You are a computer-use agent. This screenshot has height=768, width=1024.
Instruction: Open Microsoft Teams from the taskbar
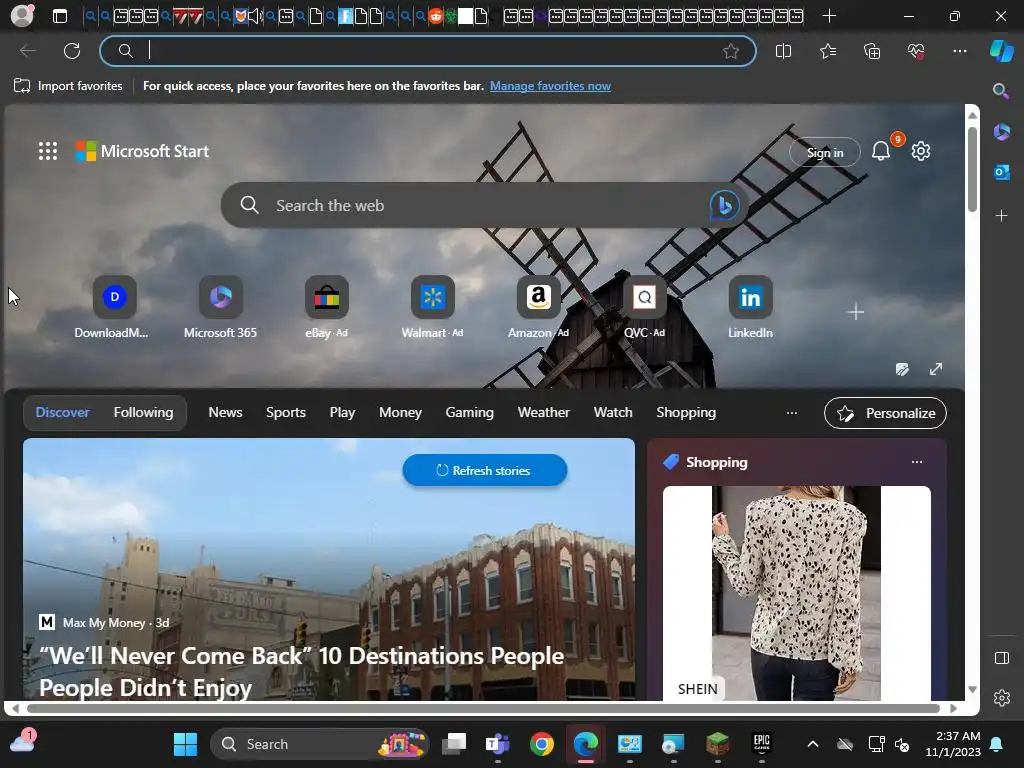point(498,744)
